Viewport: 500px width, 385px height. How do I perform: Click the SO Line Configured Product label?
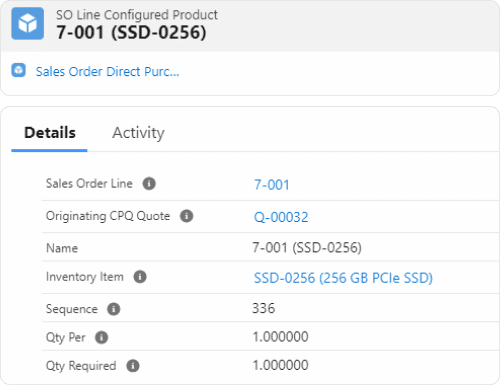(137, 15)
